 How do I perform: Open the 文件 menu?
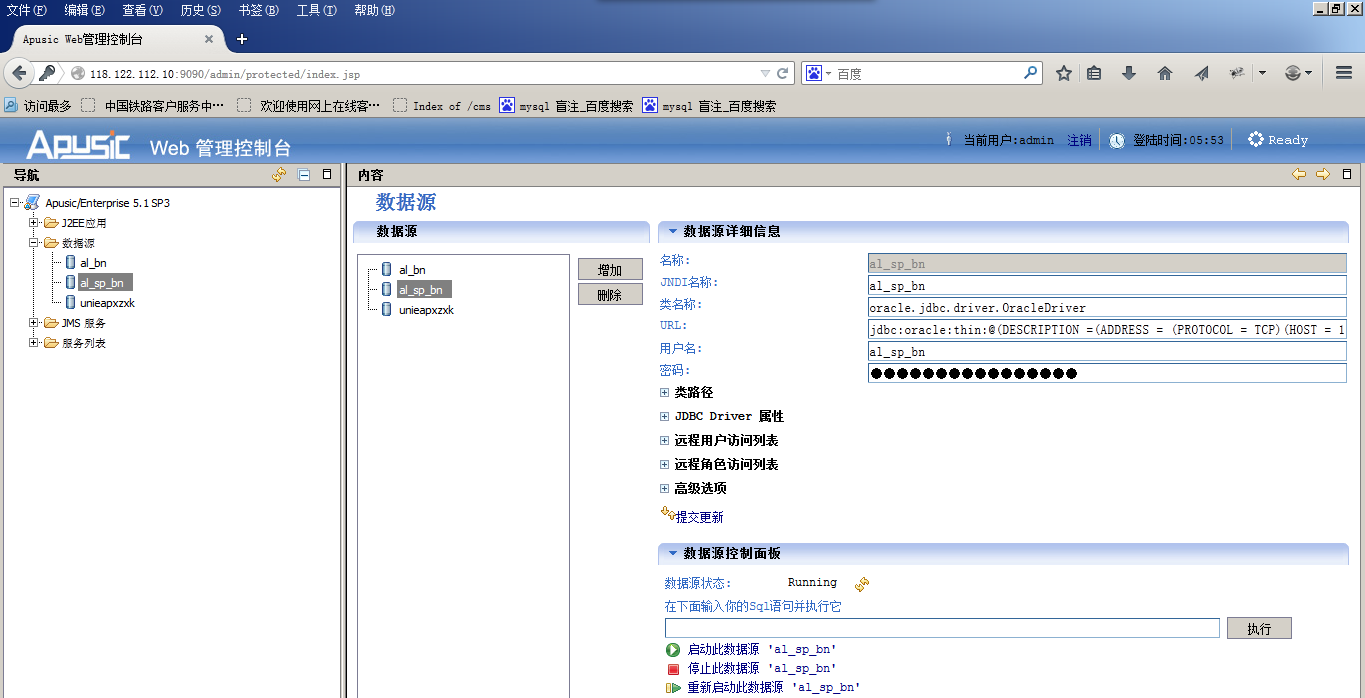(27, 10)
